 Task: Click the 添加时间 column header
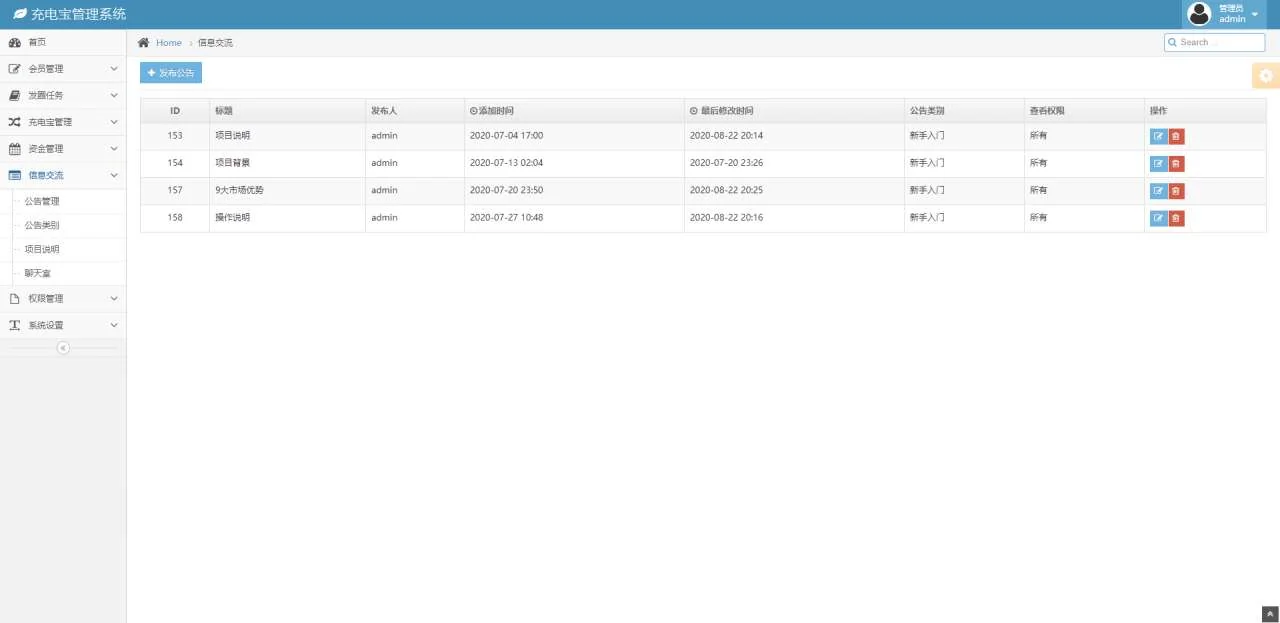(x=494, y=111)
